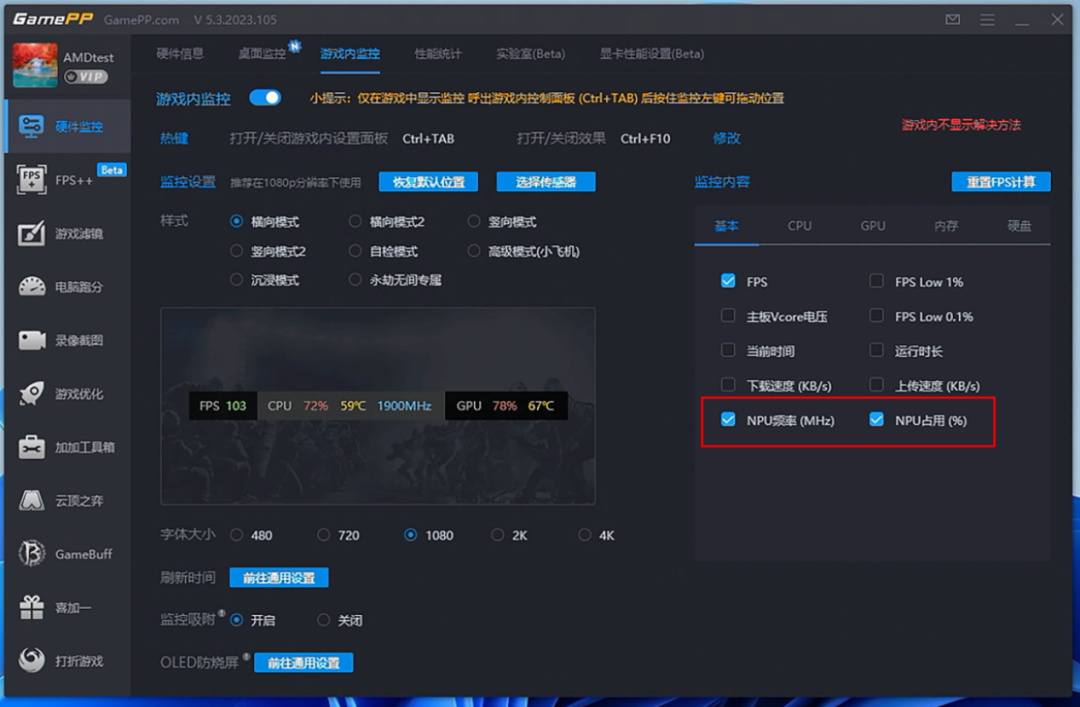Uncheck NPU占用 (%) checkbox
Screen dimensions: 1080x707
876,419
